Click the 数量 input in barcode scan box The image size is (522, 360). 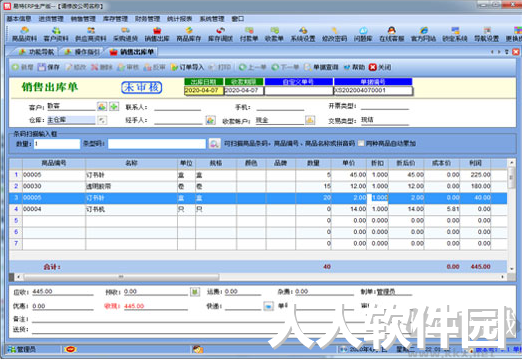click(x=57, y=144)
